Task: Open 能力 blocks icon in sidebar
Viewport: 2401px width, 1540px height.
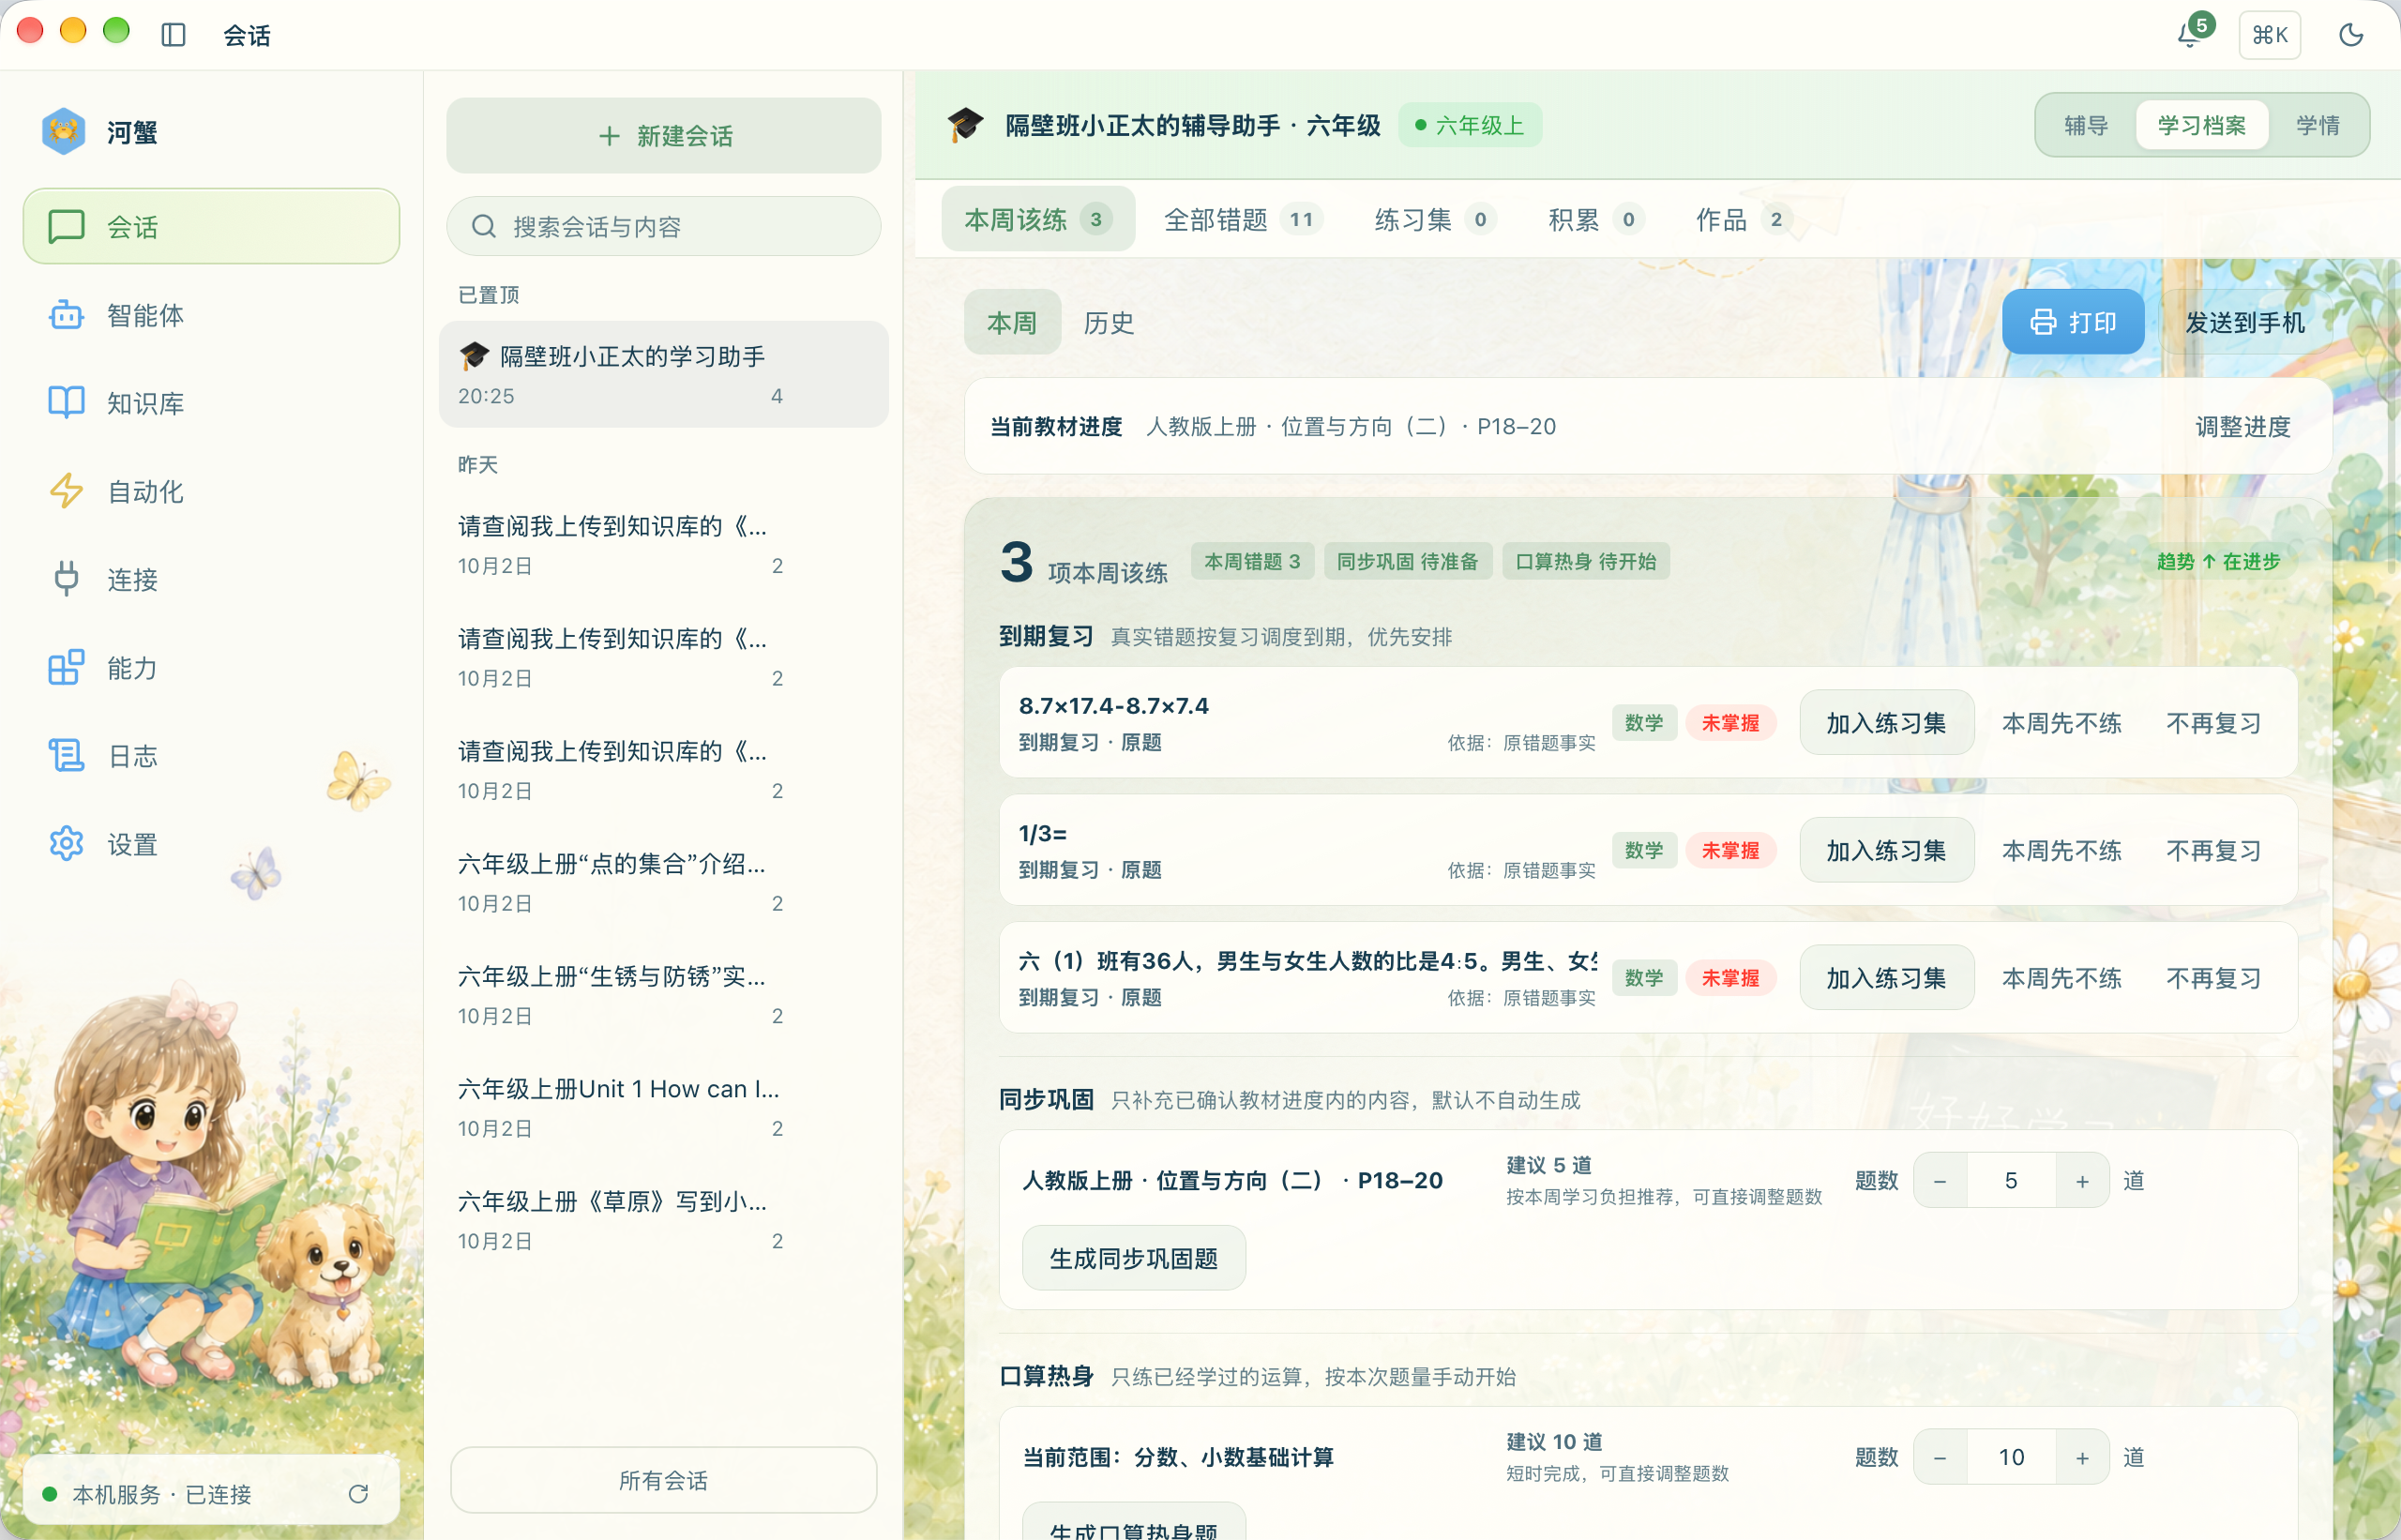Action: pos(66,668)
